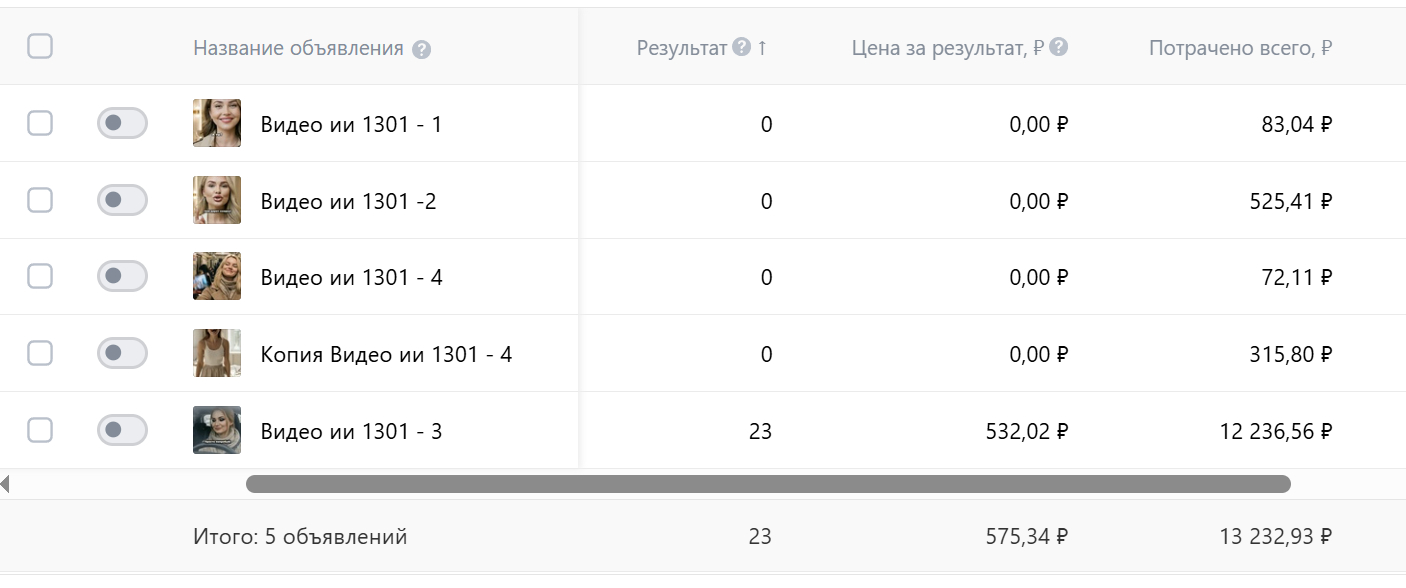Click the horizontal scrollbar thumb

(x=768, y=485)
